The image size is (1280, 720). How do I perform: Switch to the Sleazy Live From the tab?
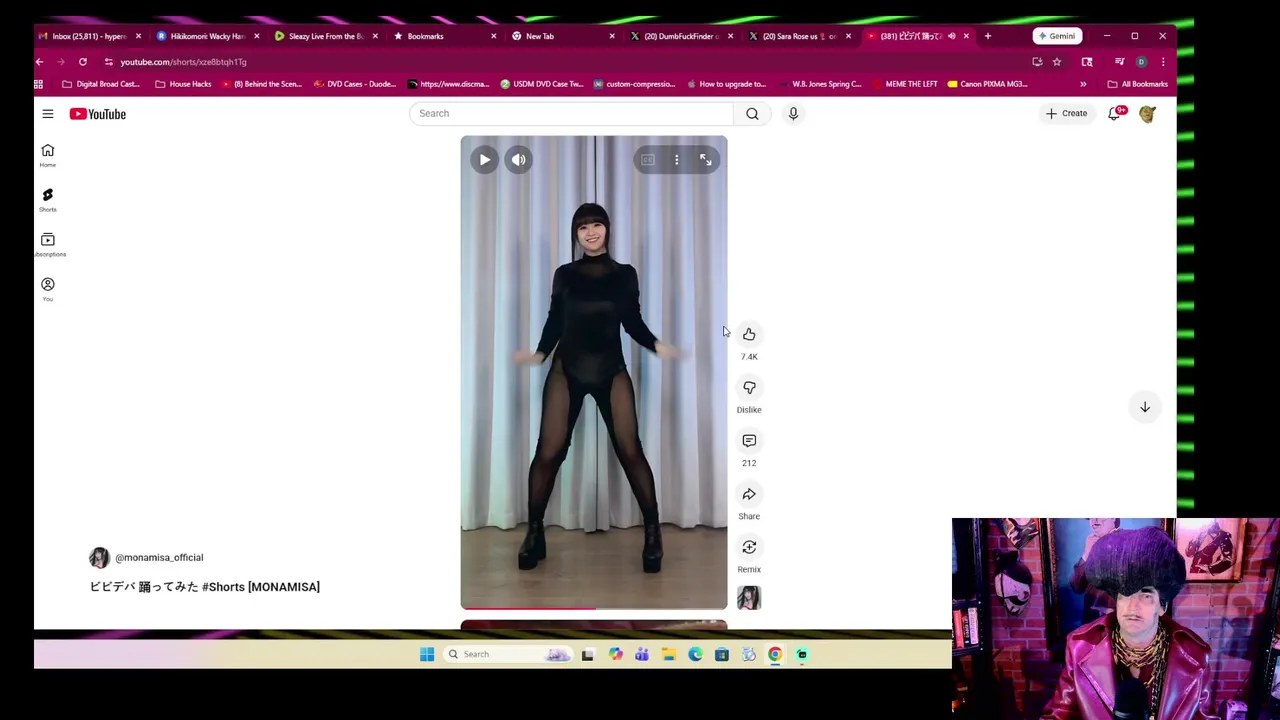[326, 36]
